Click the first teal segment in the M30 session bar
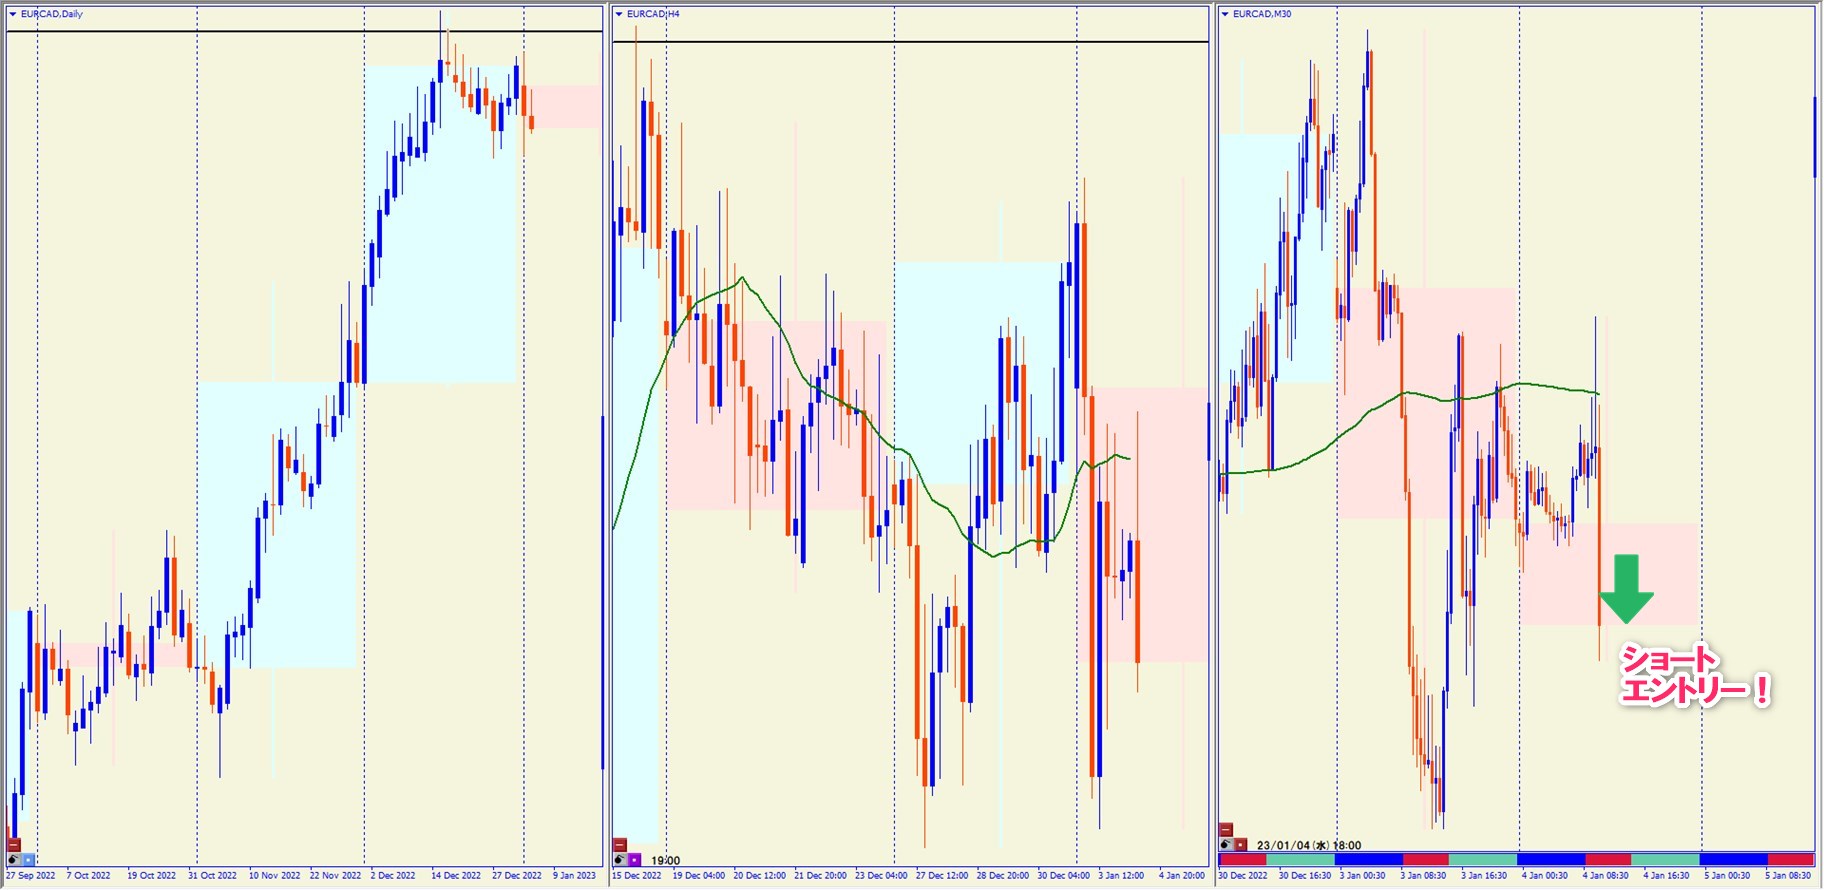The image size is (1824, 890). [x=1300, y=860]
